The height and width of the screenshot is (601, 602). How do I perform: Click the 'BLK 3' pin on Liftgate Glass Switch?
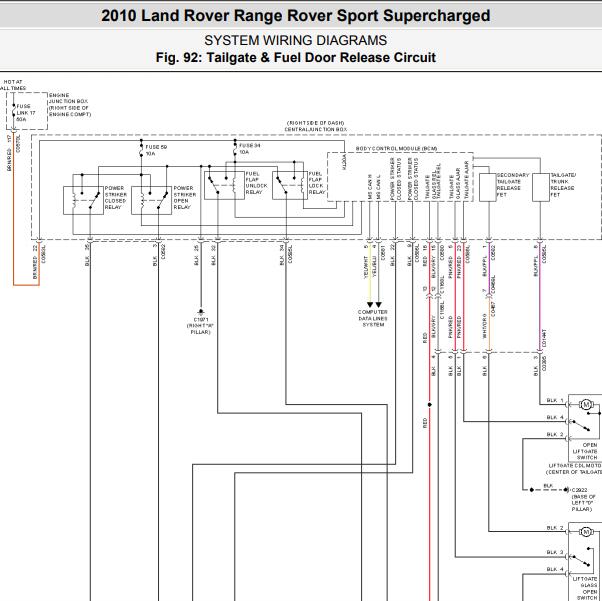pyautogui.click(x=555, y=552)
